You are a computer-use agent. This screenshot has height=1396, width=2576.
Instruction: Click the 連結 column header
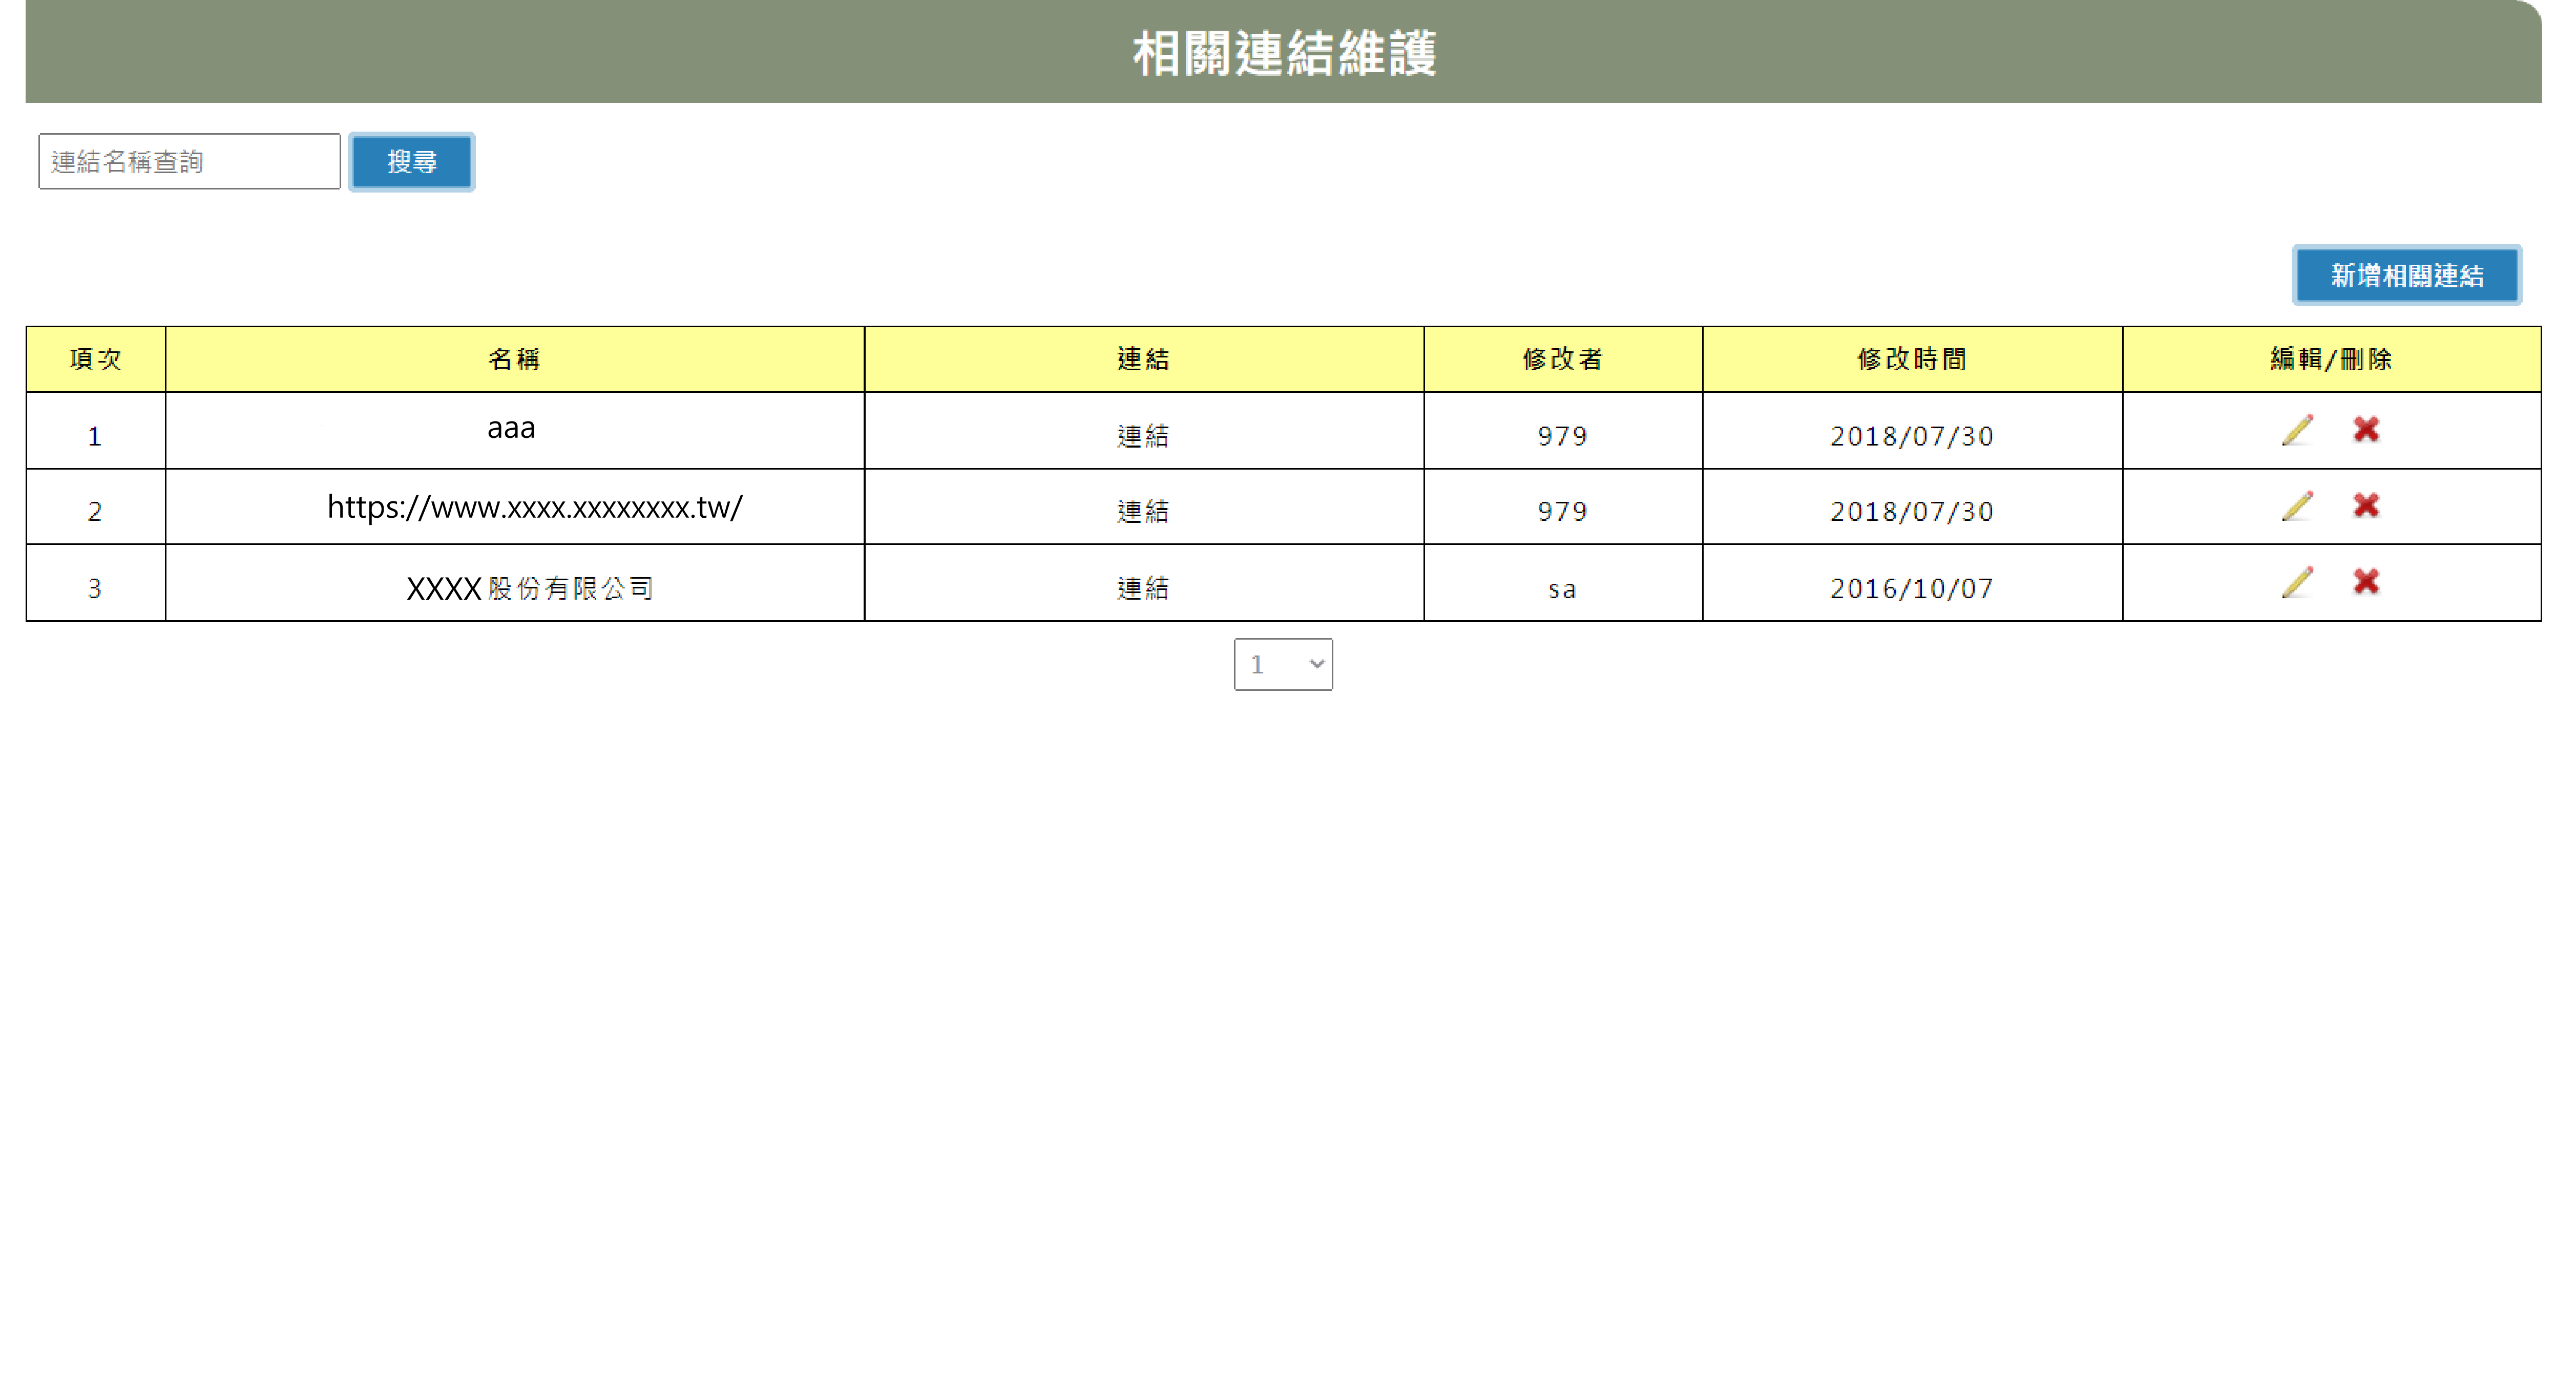[x=1143, y=359]
